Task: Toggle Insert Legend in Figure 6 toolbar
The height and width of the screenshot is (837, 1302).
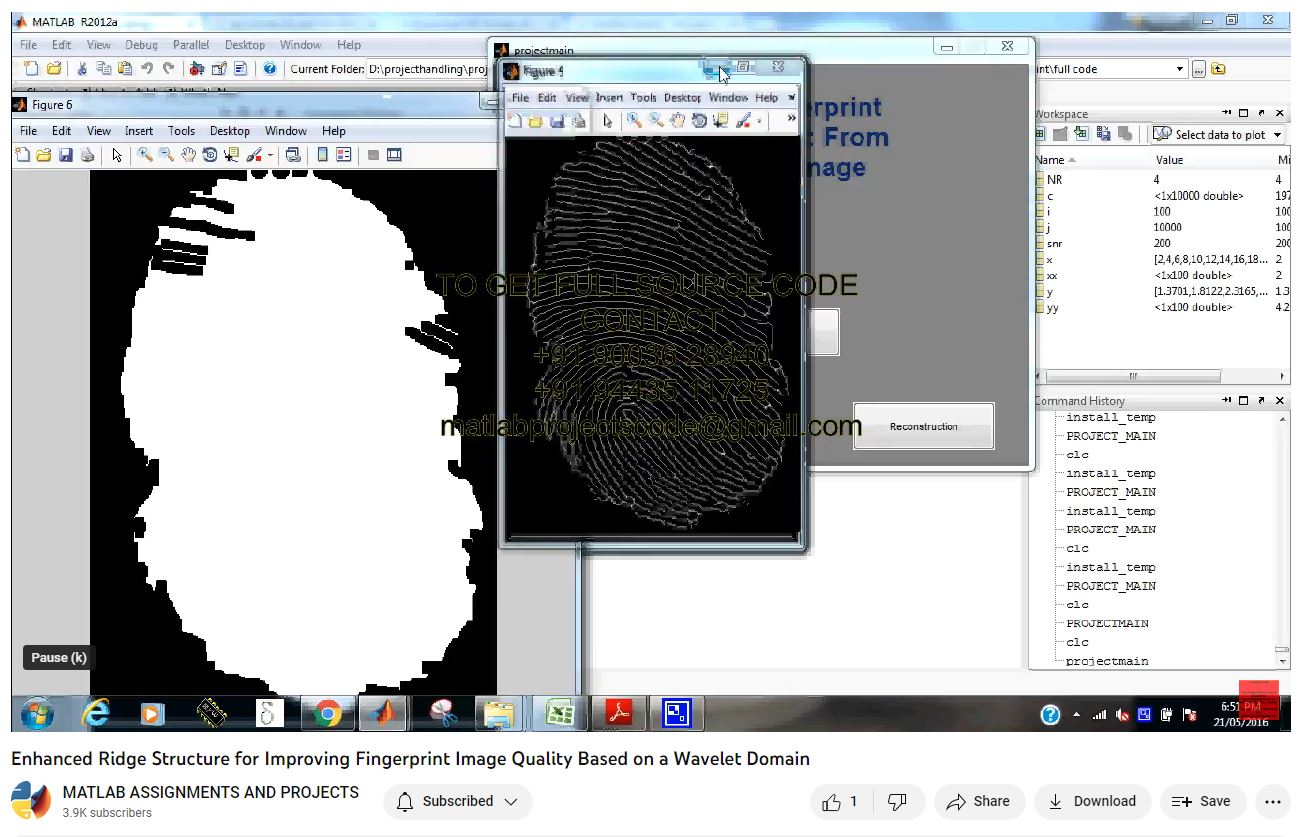Action: click(344, 155)
